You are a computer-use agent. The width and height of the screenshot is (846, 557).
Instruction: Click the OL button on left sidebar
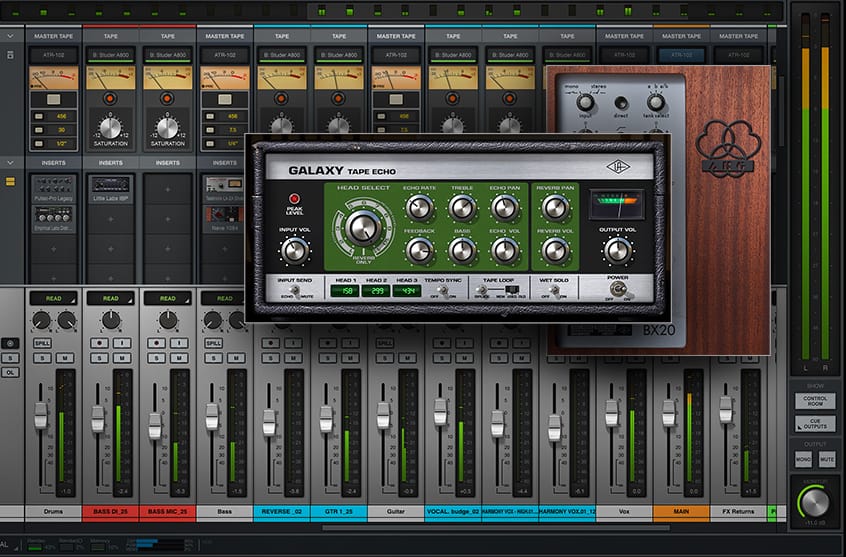pyautogui.click(x=10, y=372)
